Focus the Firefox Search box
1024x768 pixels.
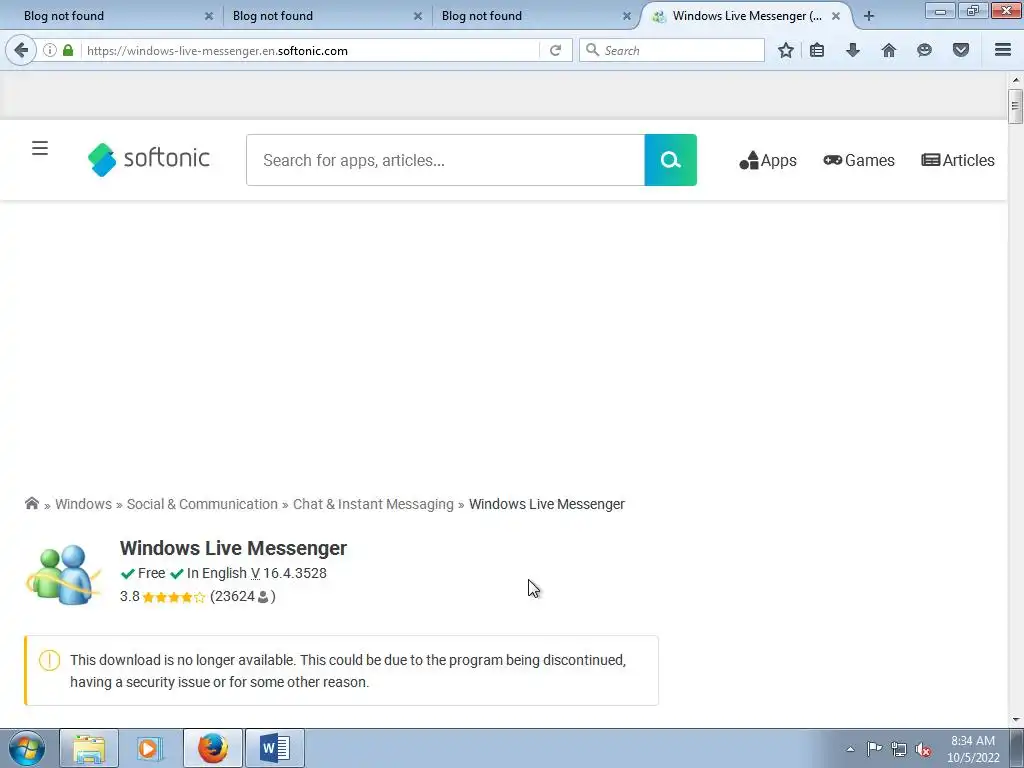[672, 50]
